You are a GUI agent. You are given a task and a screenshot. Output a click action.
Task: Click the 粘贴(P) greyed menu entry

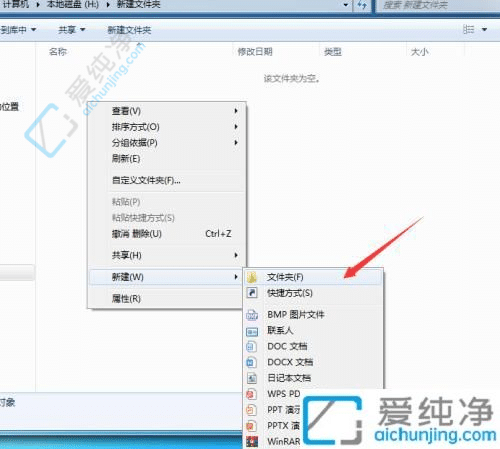[x=167, y=202]
